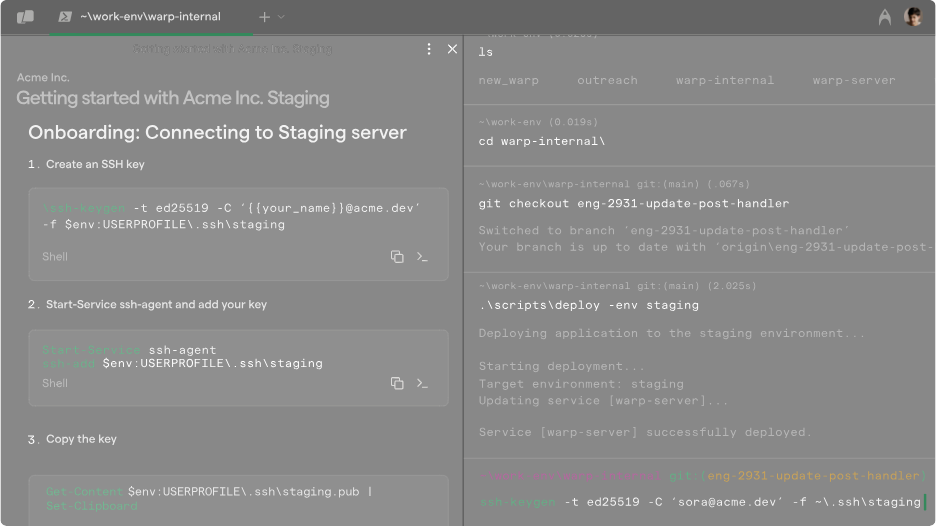
Task: Toggle the Warp Drive panel icon
Action: tap(25, 17)
